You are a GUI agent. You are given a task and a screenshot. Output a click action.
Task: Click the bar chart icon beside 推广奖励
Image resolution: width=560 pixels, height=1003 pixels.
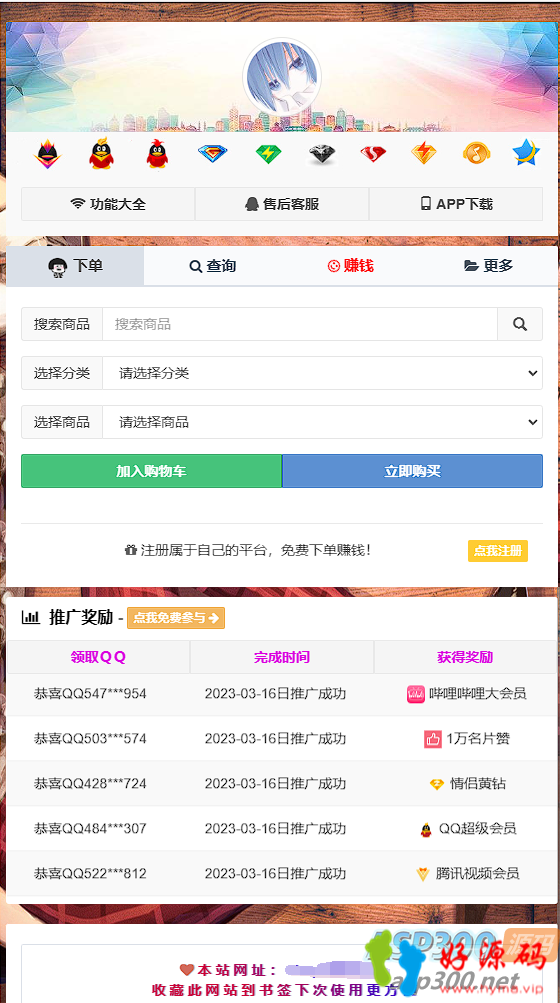[31, 617]
